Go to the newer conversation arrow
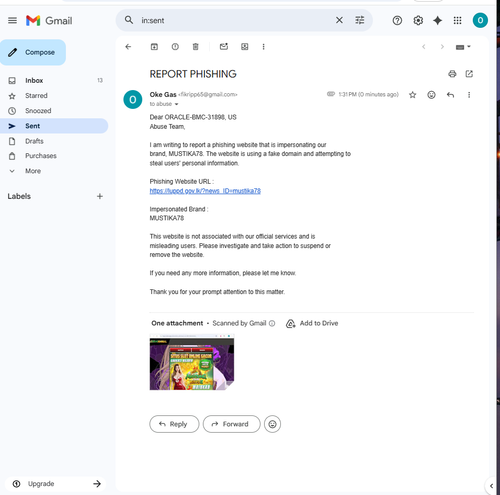 [424, 47]
